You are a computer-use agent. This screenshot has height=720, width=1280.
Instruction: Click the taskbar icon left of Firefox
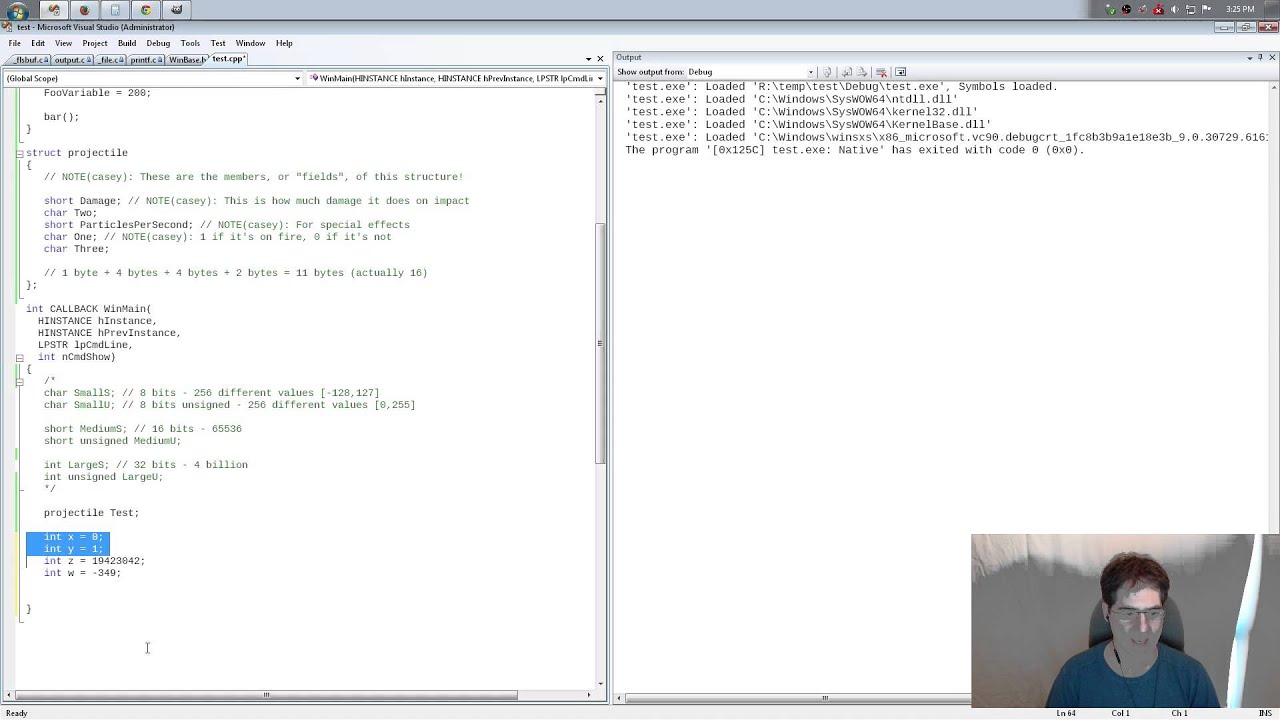pos(53,10)
